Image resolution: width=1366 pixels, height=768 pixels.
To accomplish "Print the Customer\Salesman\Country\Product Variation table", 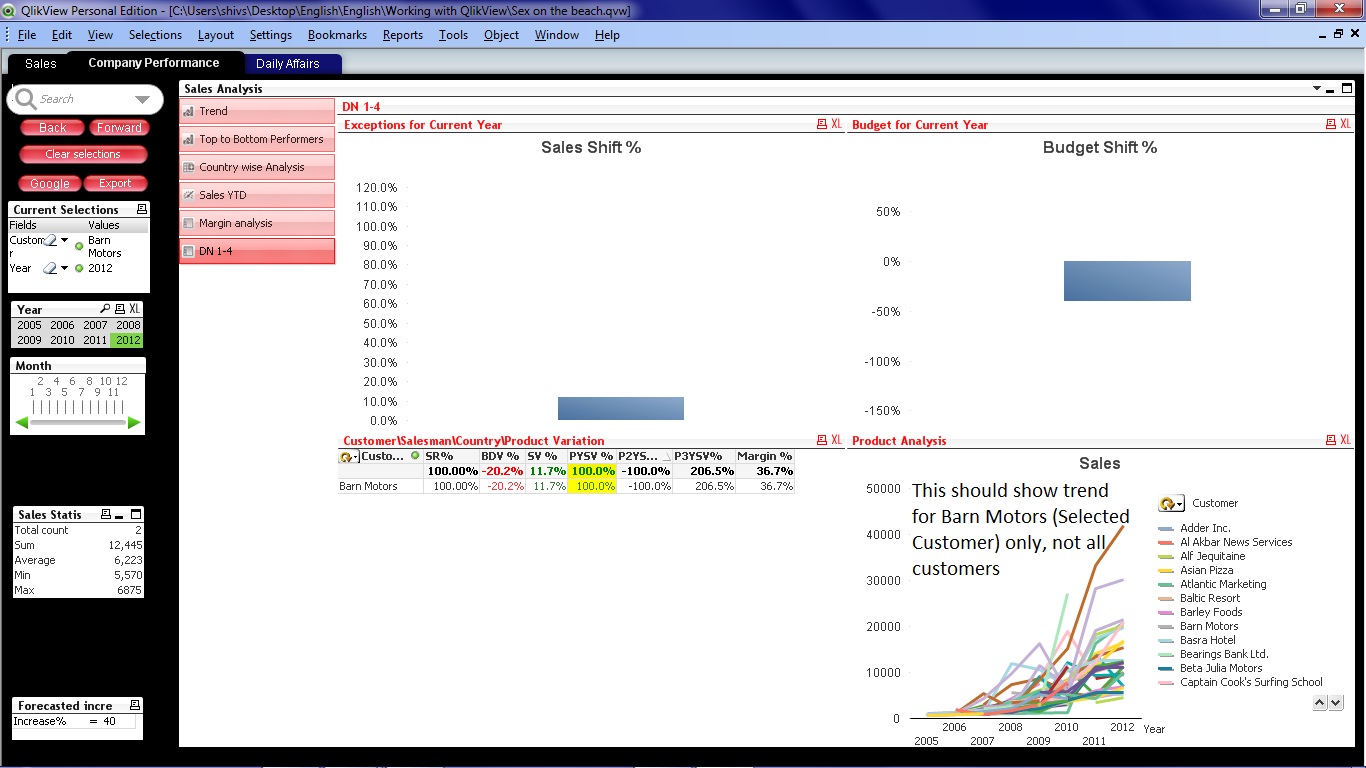I will [x=822, y=440].
